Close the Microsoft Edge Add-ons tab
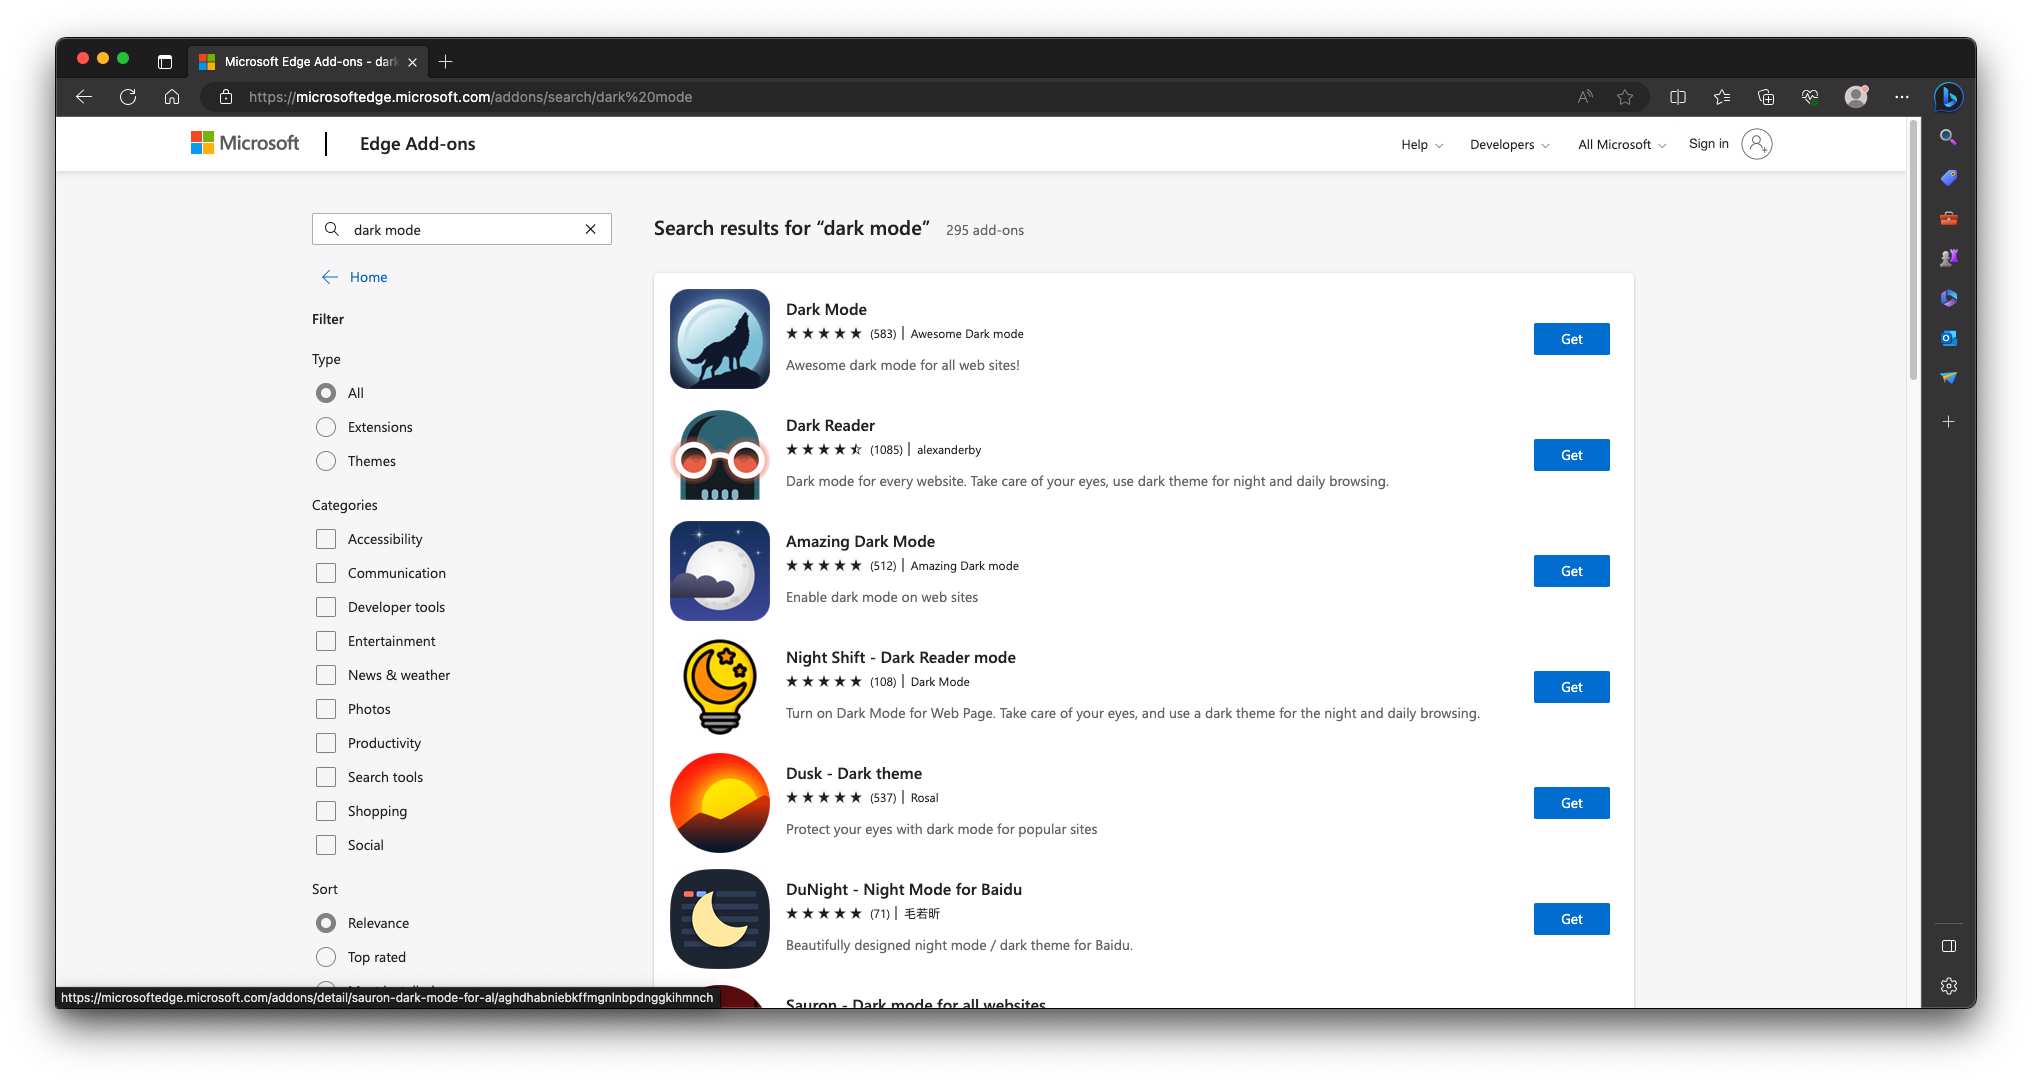This screenshot has width=2032, height=1082. click(x=412, y=62)
